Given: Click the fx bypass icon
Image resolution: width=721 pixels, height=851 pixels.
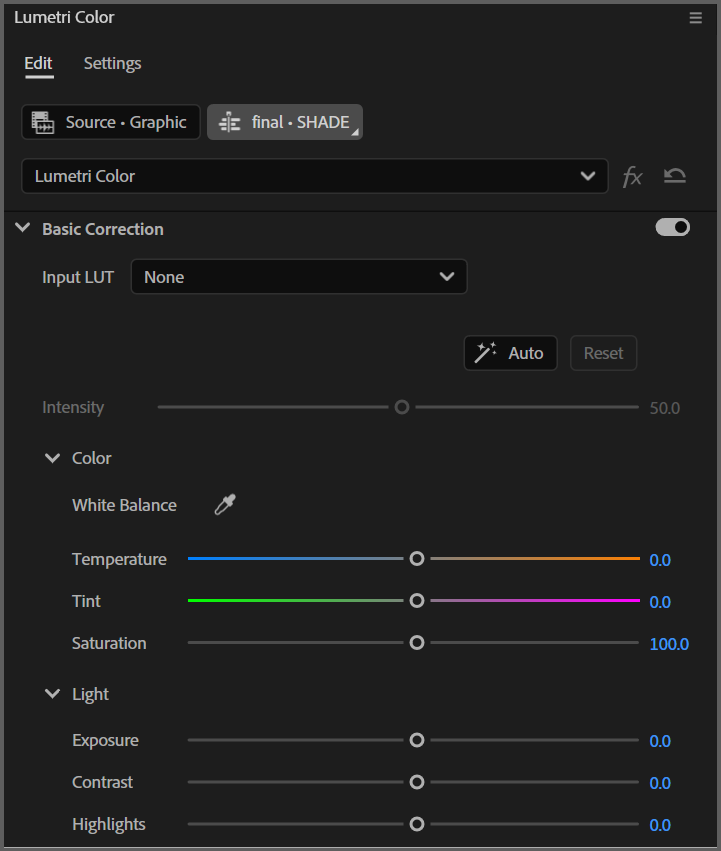Looking at the screenshot, I should click(x=632, y=176).
